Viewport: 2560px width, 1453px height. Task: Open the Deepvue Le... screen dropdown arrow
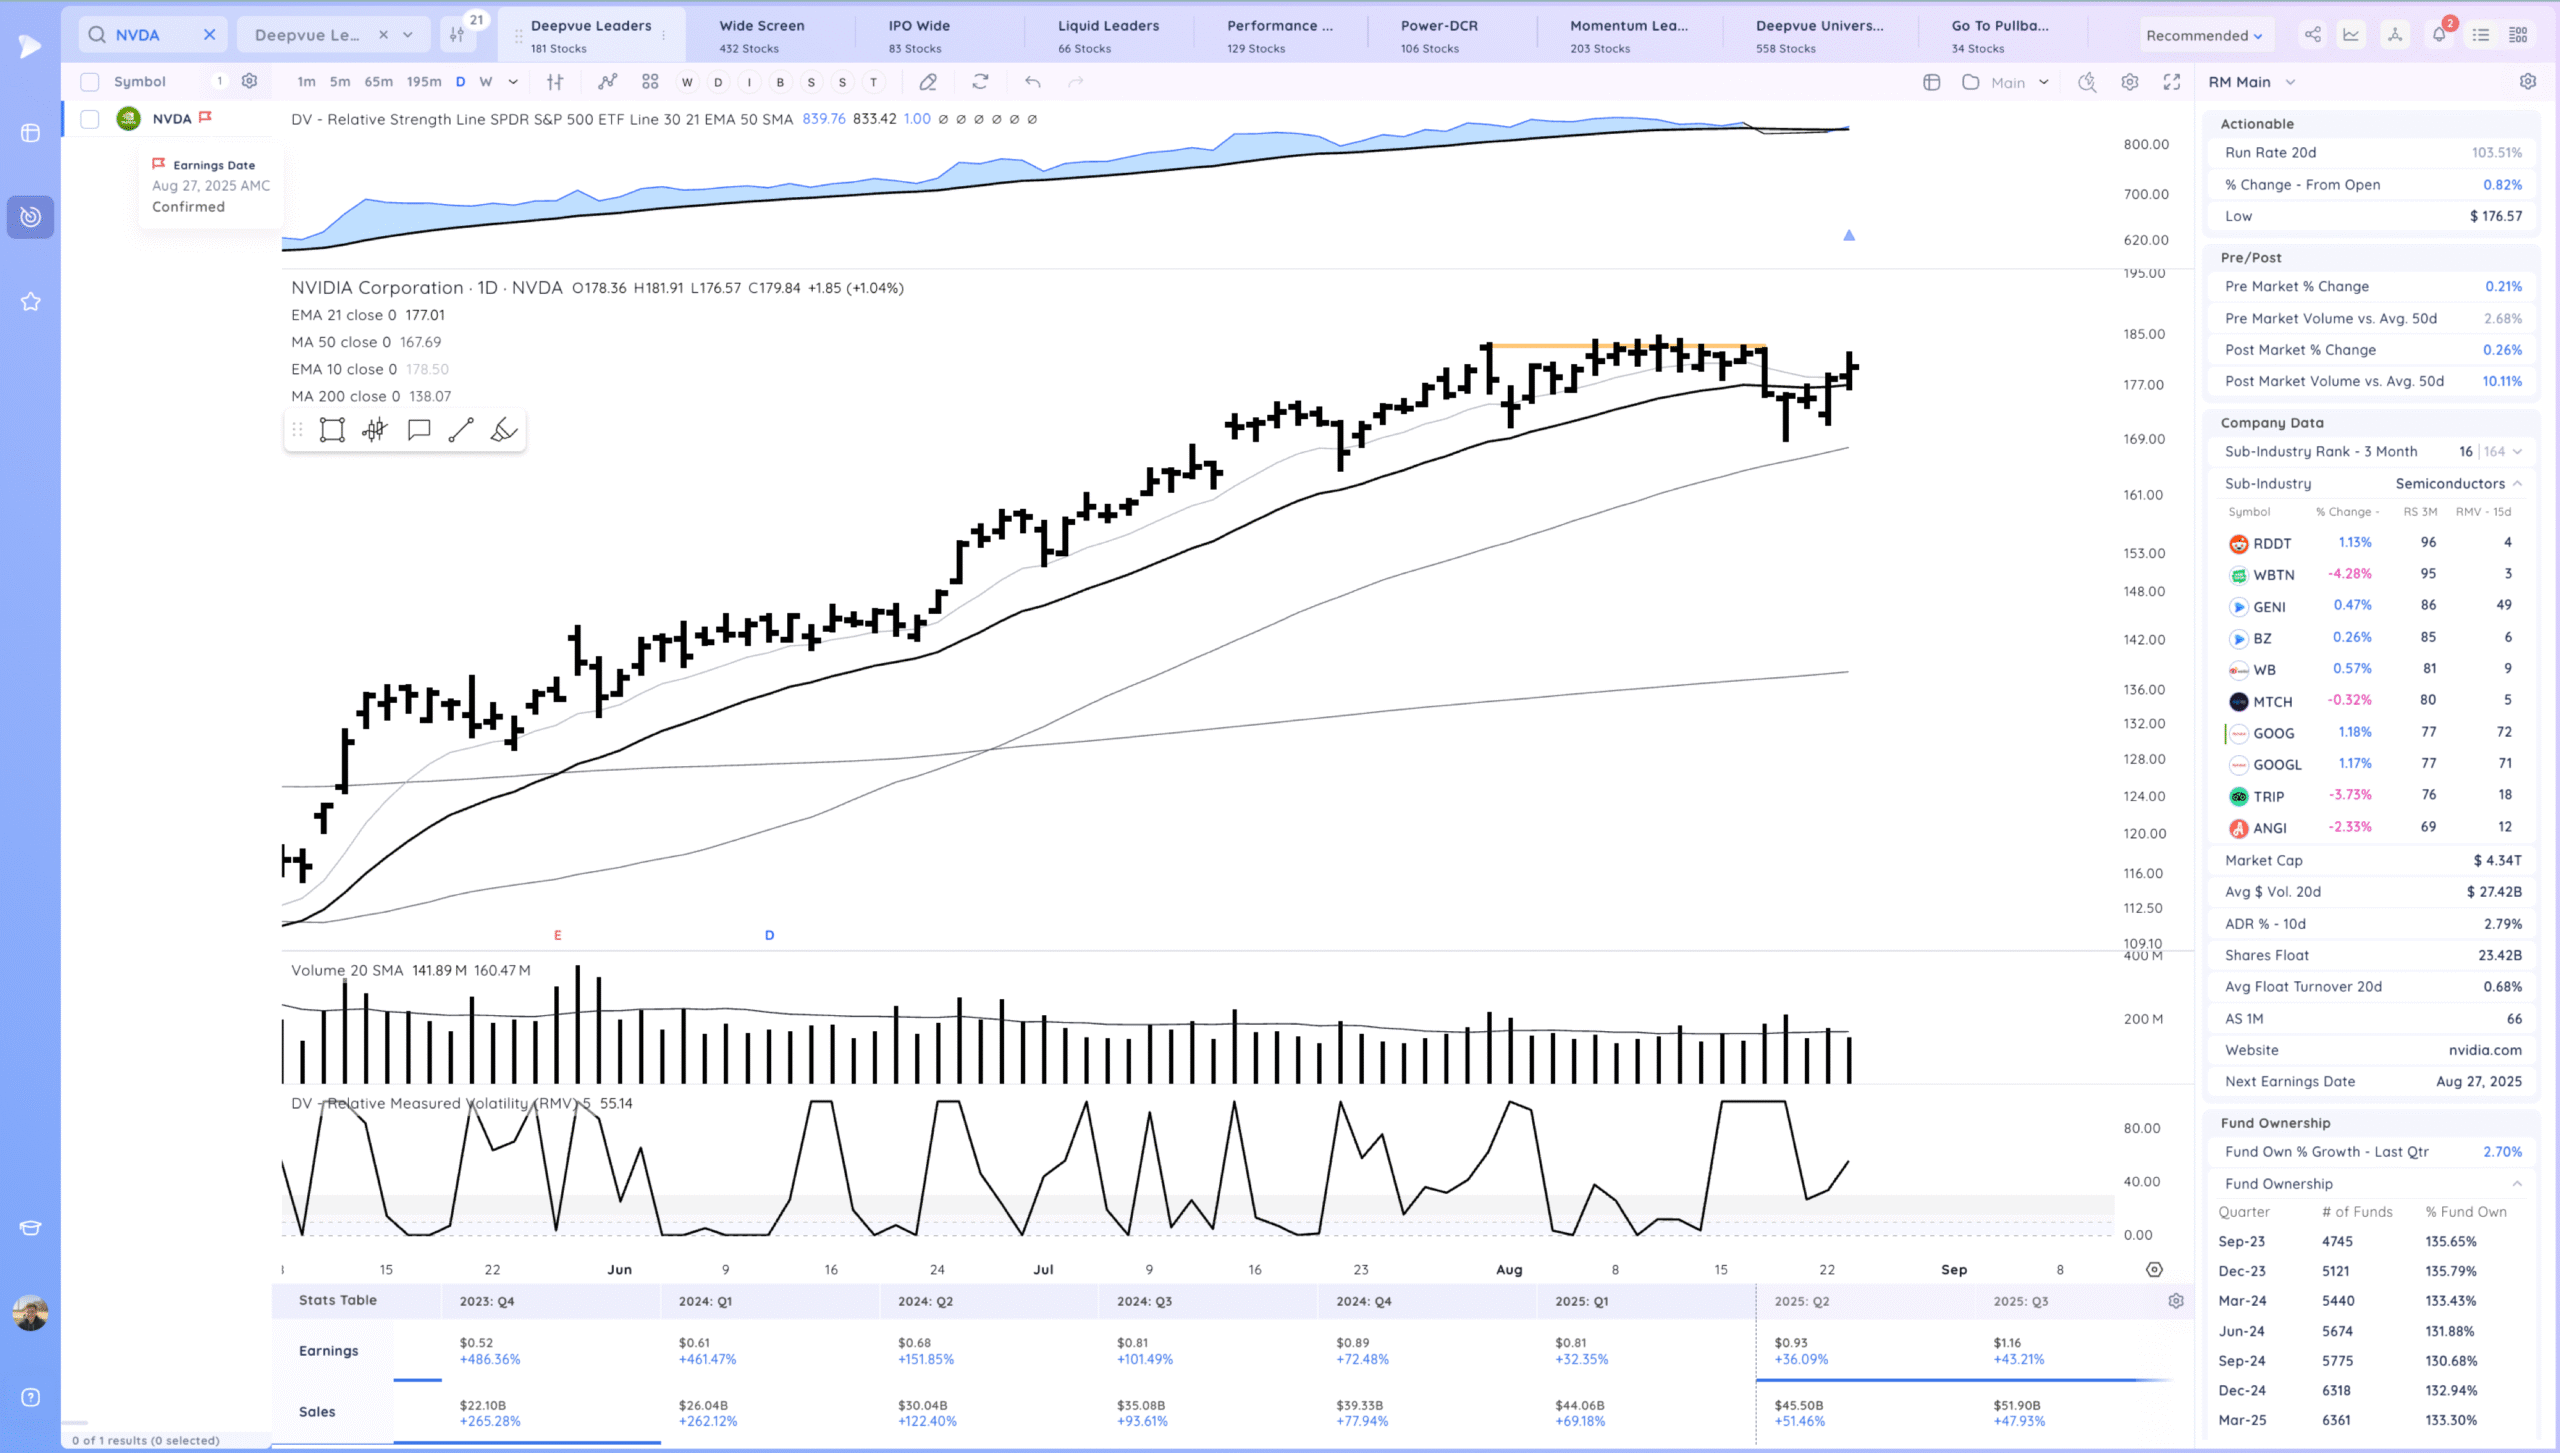(x=408, y=35)
